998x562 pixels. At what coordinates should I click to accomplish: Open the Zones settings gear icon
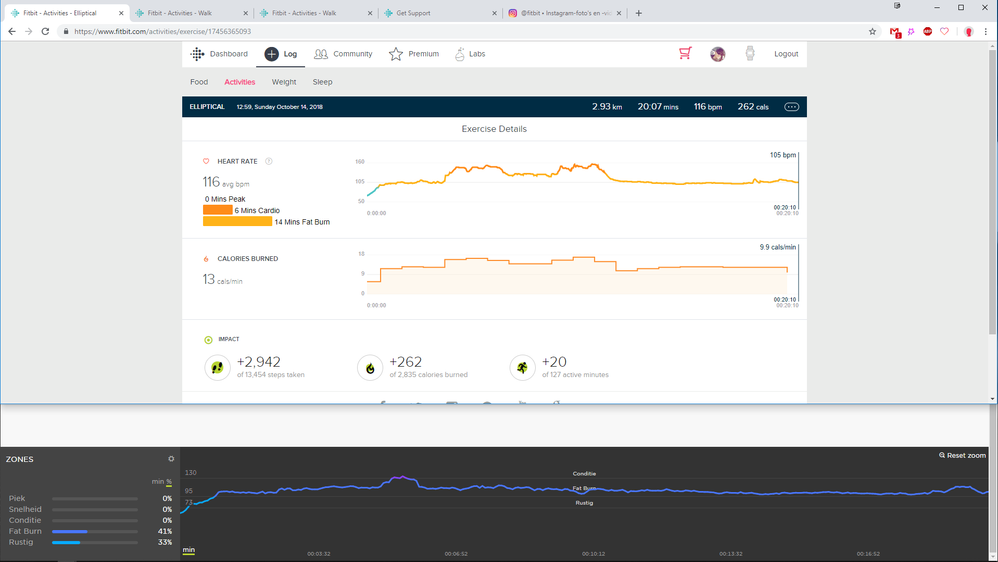(171, 459)
